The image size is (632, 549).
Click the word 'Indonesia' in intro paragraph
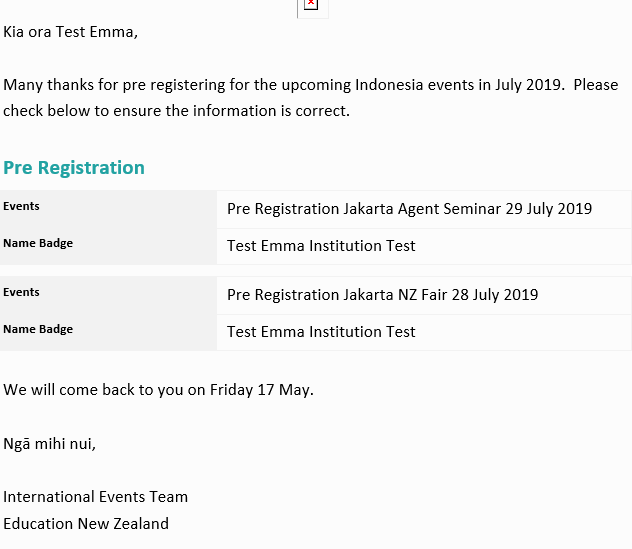(389, 85)
